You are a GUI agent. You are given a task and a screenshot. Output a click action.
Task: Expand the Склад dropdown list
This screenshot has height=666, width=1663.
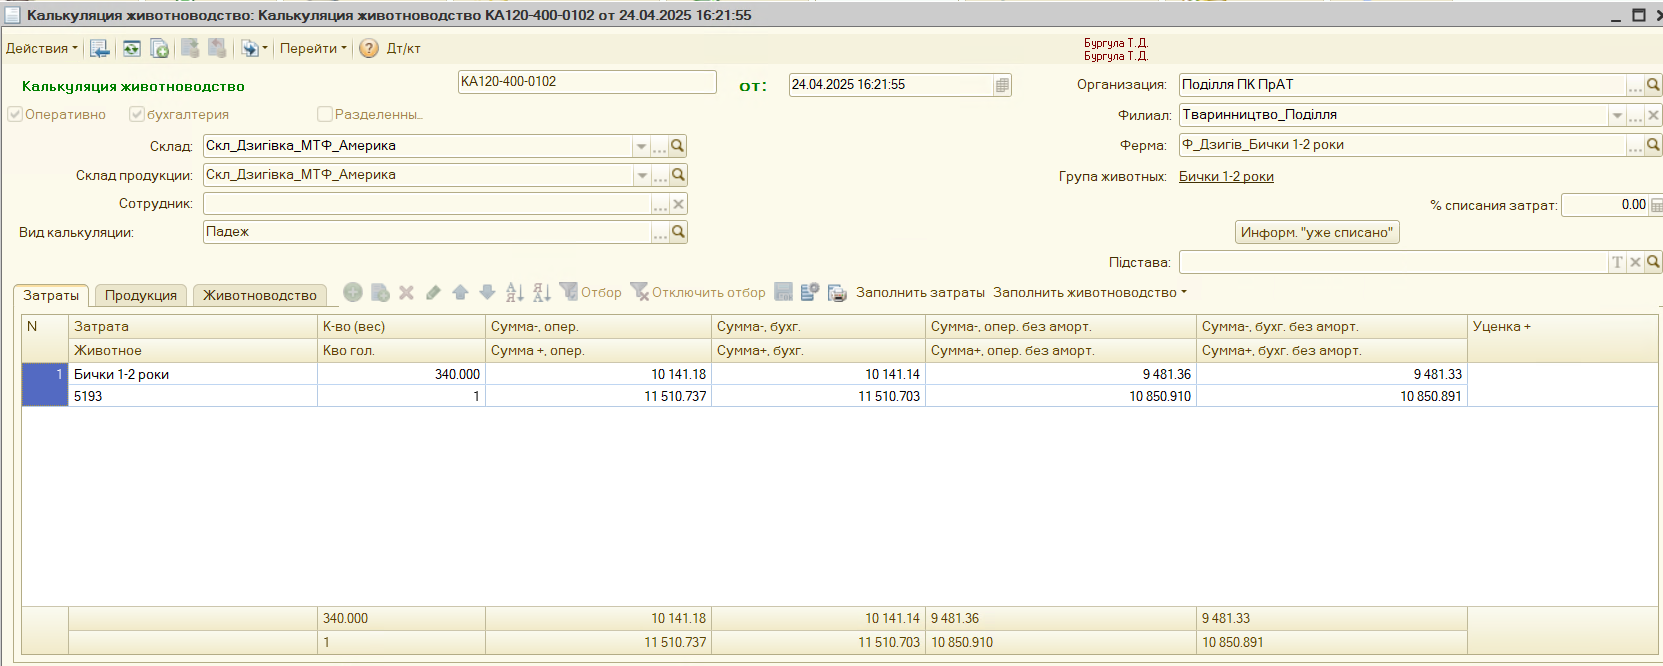pos(641,146)
